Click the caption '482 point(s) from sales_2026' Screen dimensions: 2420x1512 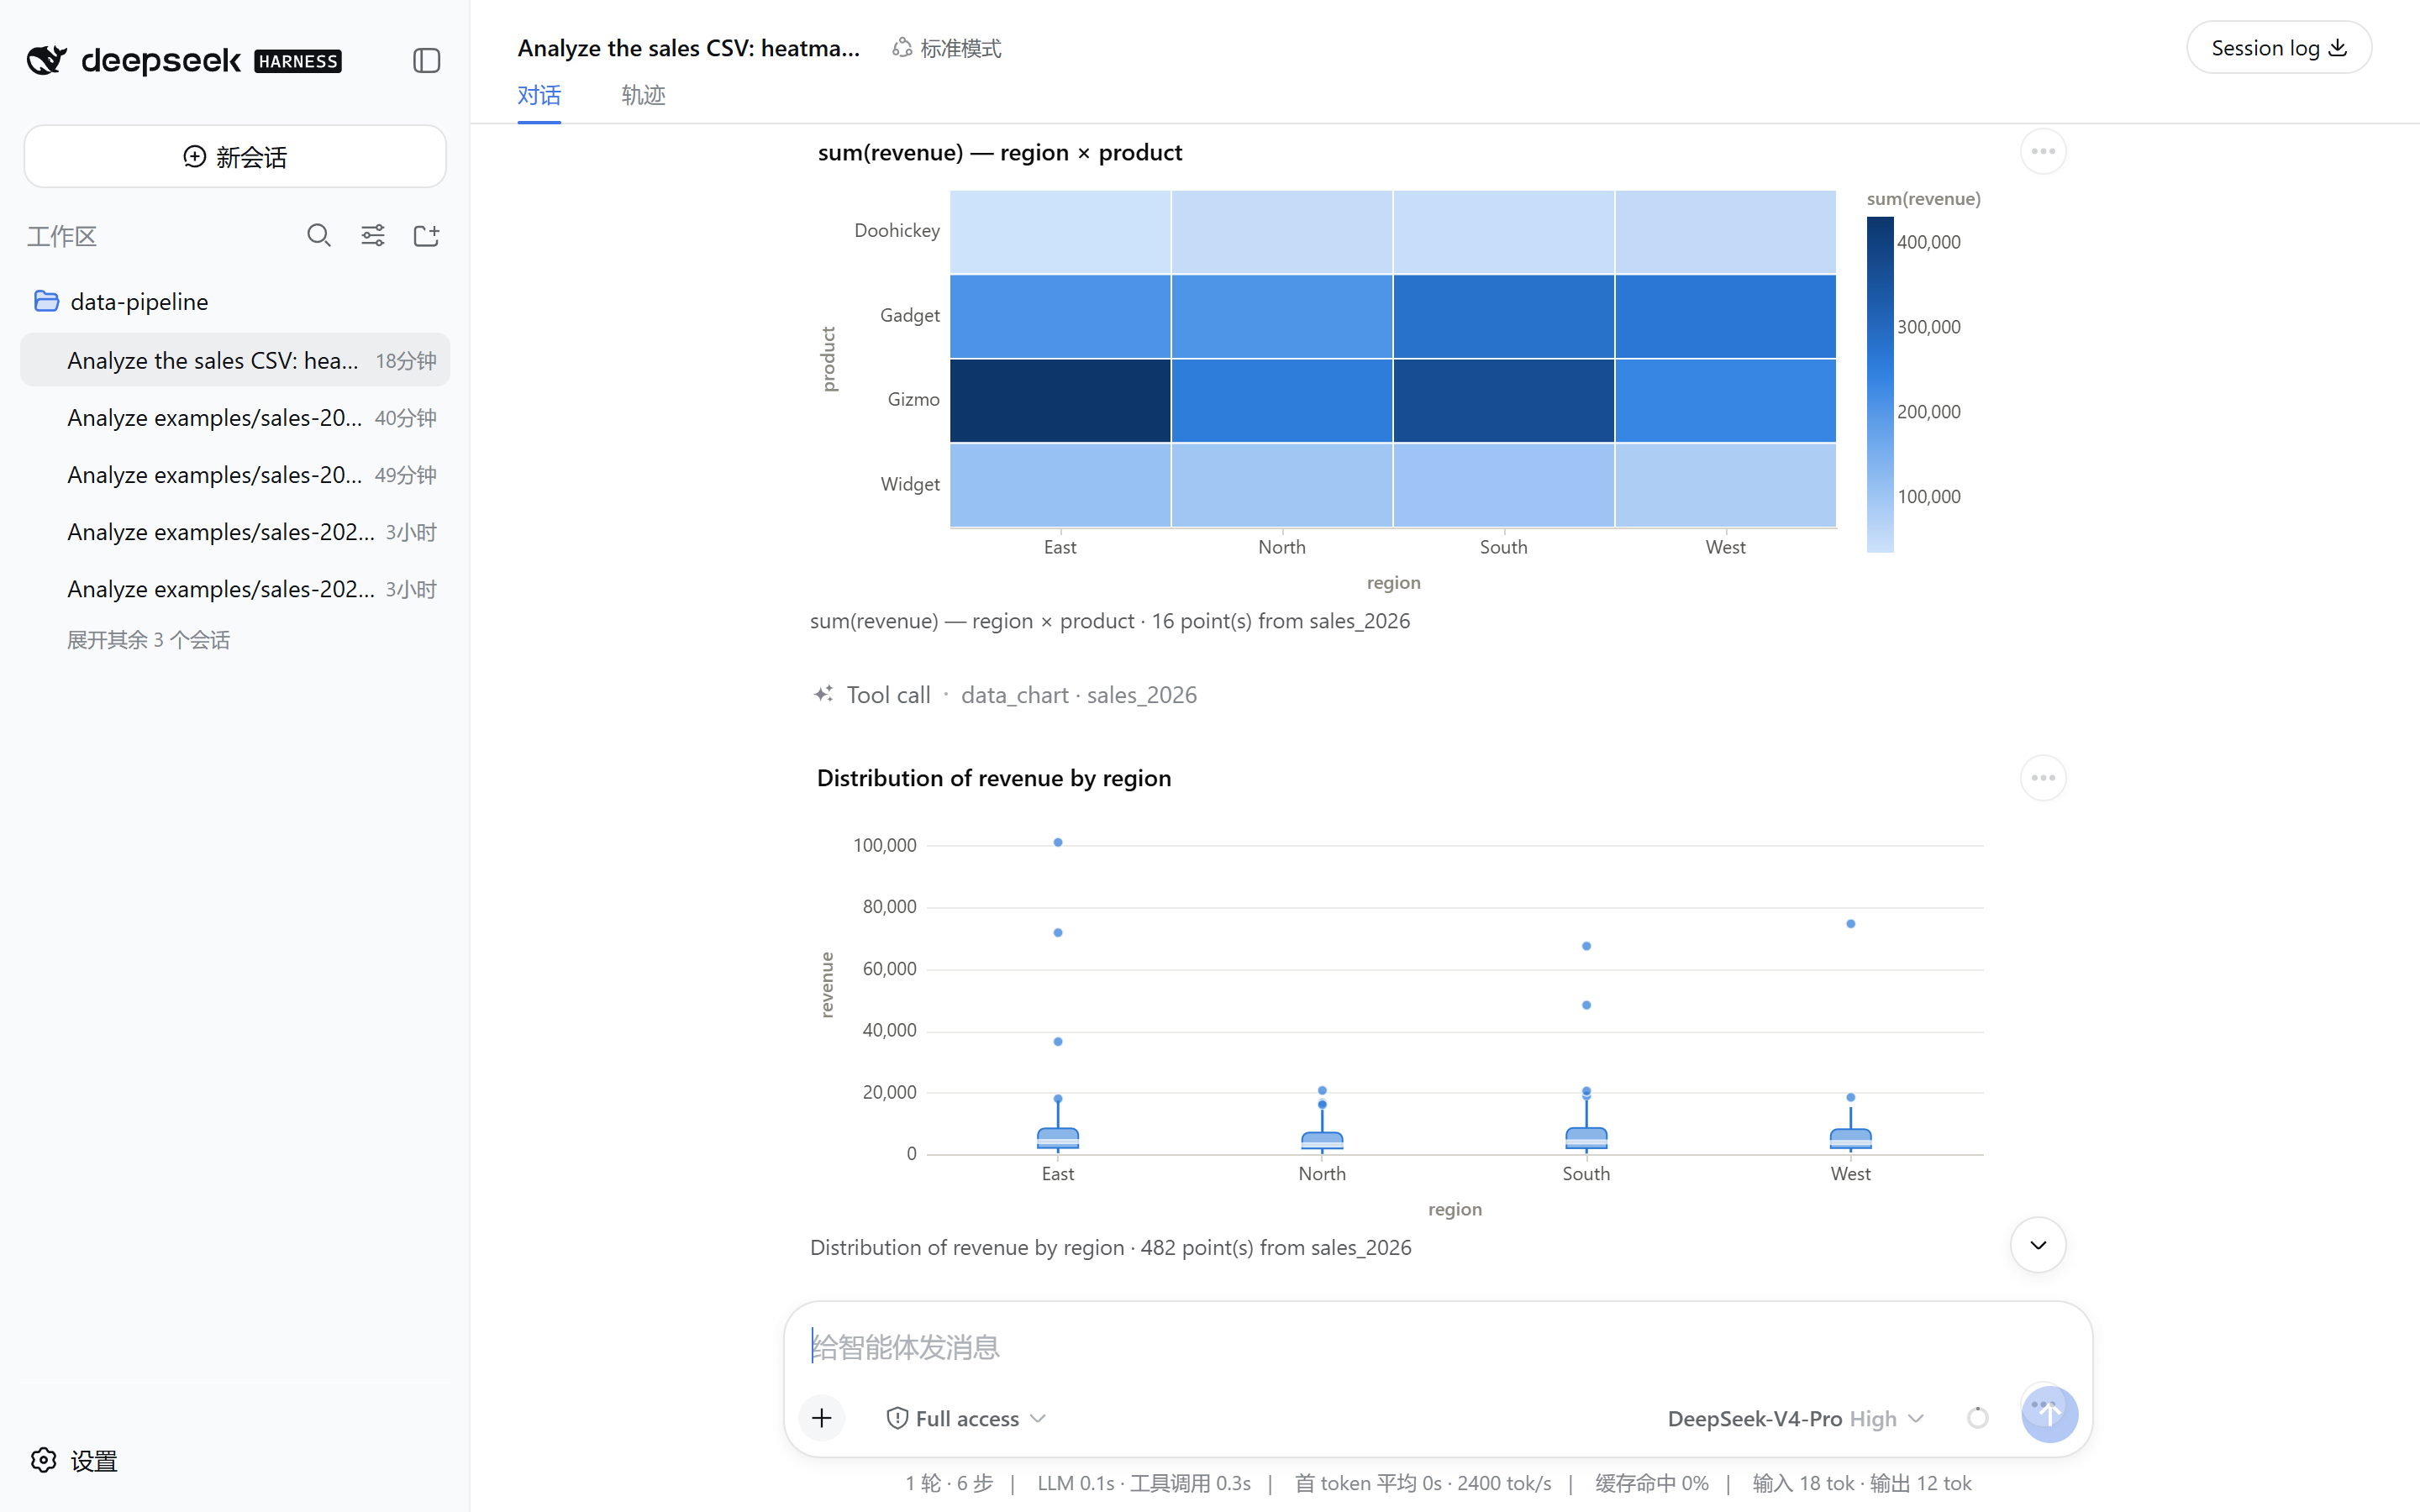click(1276, 1247)
